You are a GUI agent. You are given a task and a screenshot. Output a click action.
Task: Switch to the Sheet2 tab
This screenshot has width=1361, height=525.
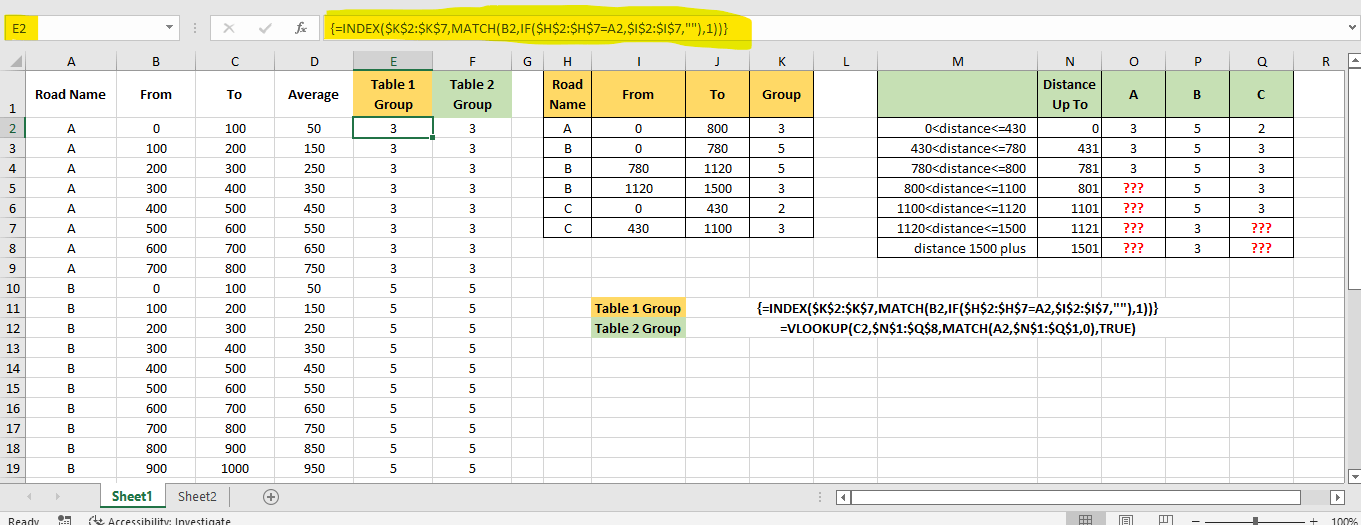[197, 496]
